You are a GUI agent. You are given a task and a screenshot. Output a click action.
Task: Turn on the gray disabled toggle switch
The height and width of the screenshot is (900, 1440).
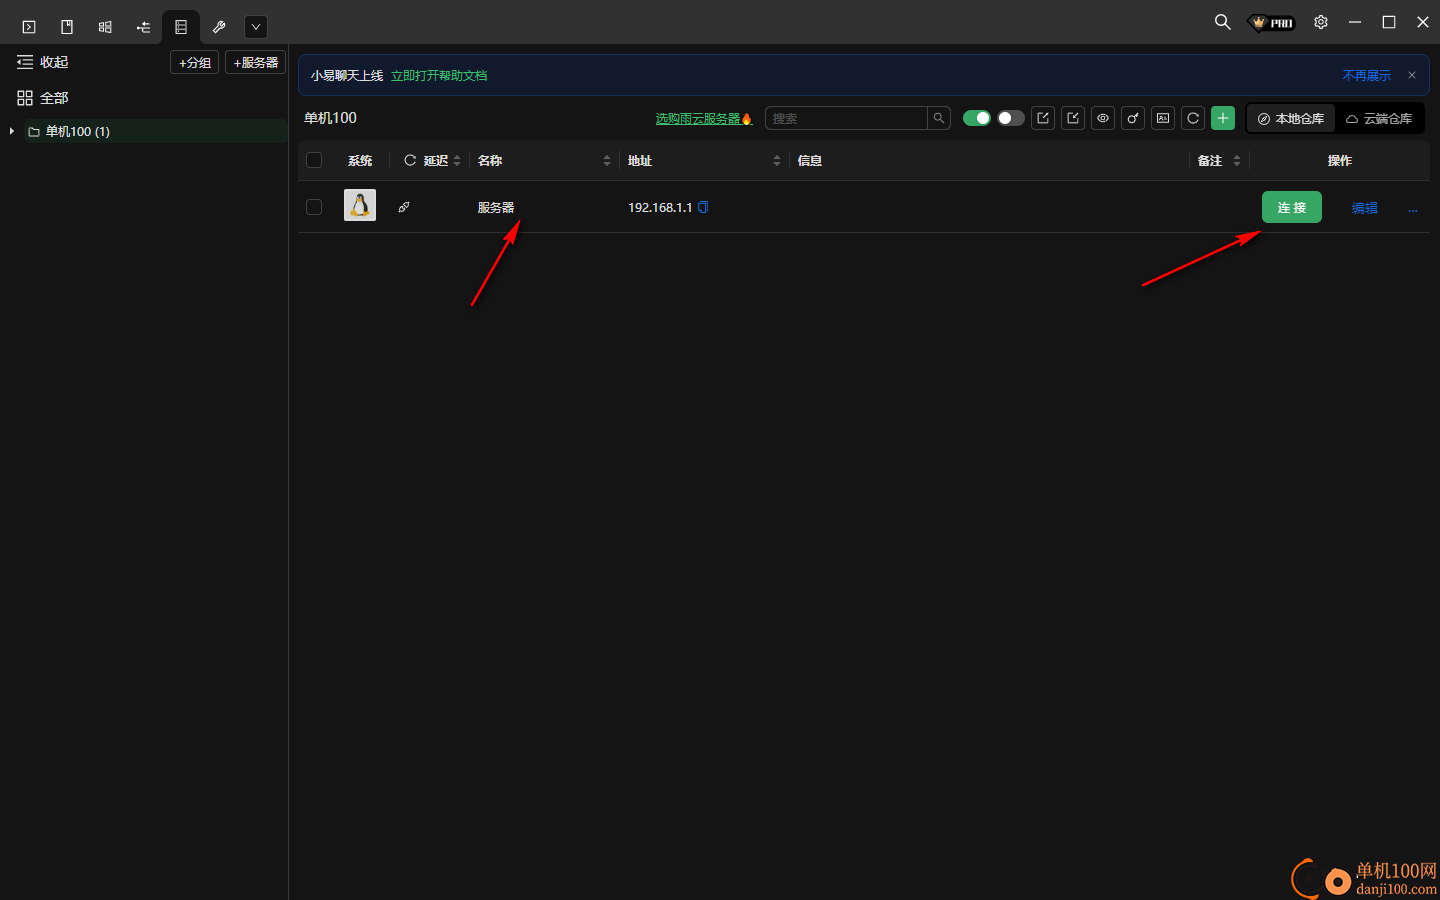pos(1011,118)
